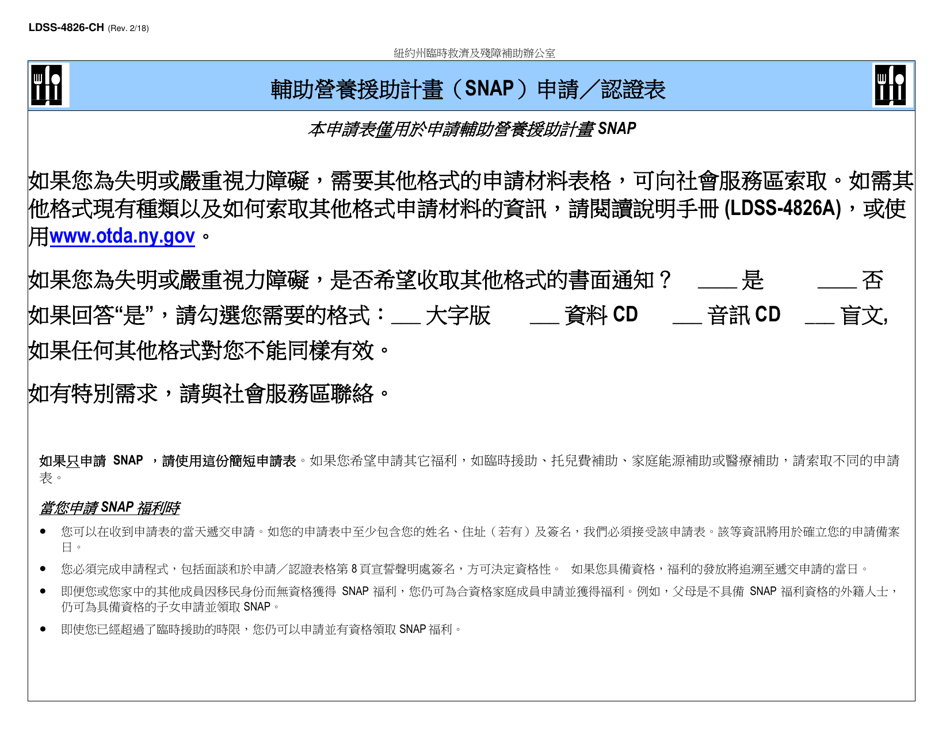Click the bold 如果只申請 SNAP paragraph
This screenshot has width=950, height=733.
tap(168, 461)
